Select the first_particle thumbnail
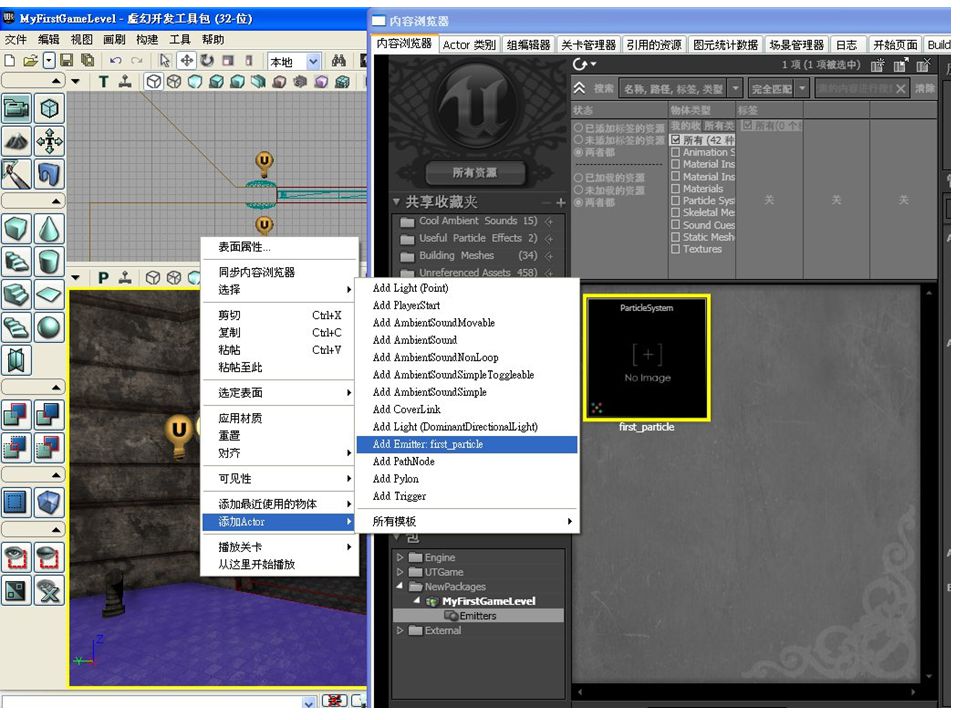960x720 pixels. 647,358
